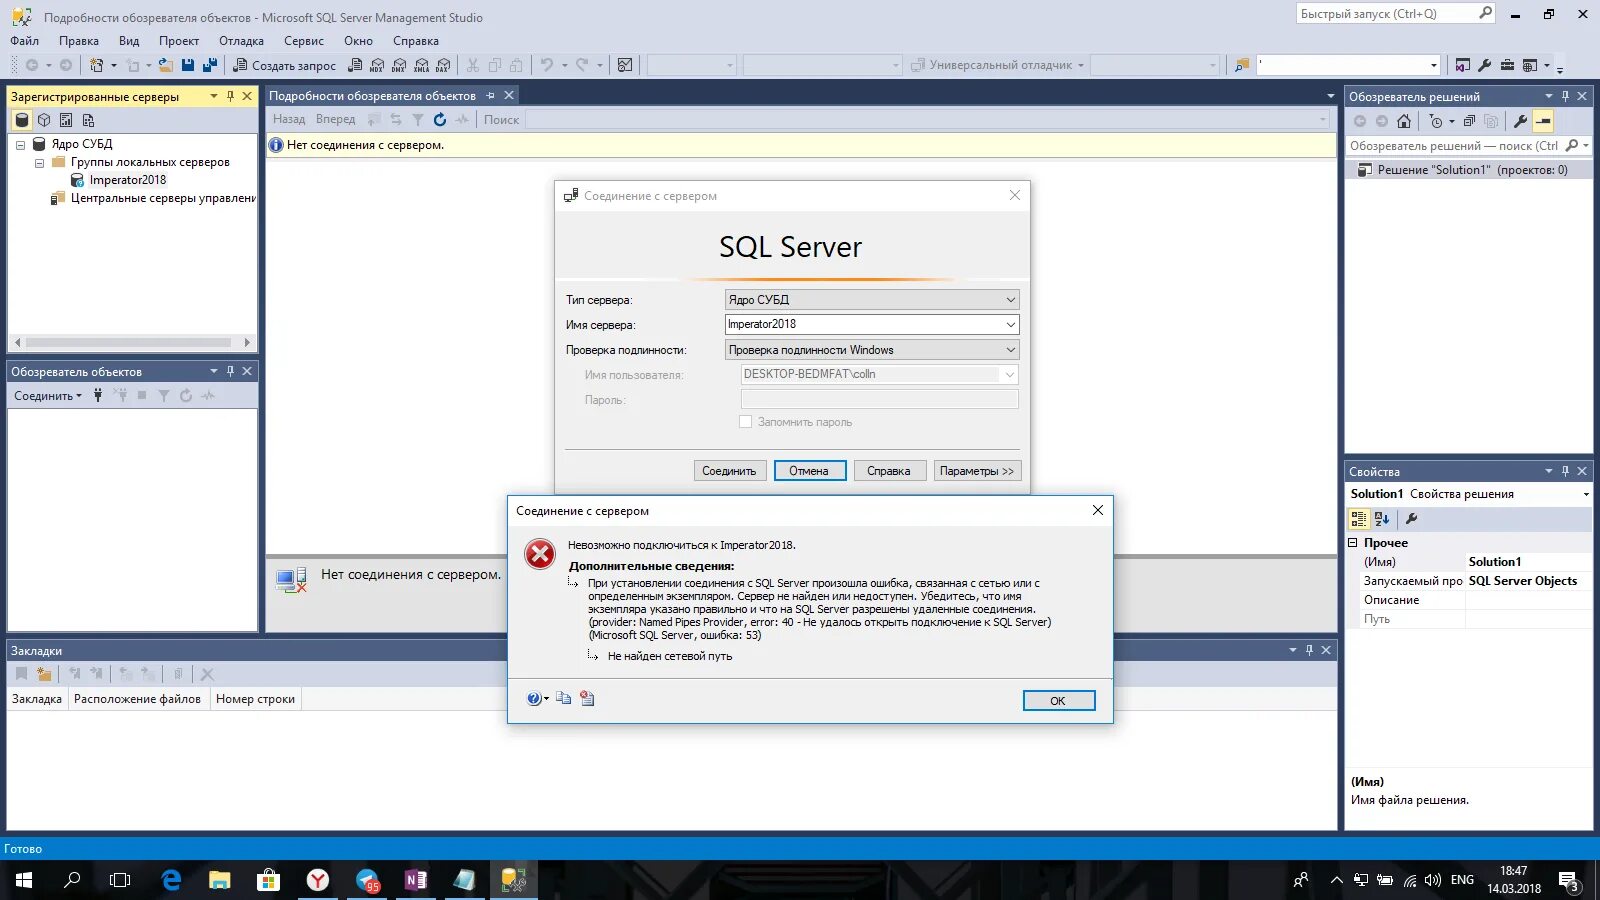Click the help icon in the error dialog

(534, 699)
